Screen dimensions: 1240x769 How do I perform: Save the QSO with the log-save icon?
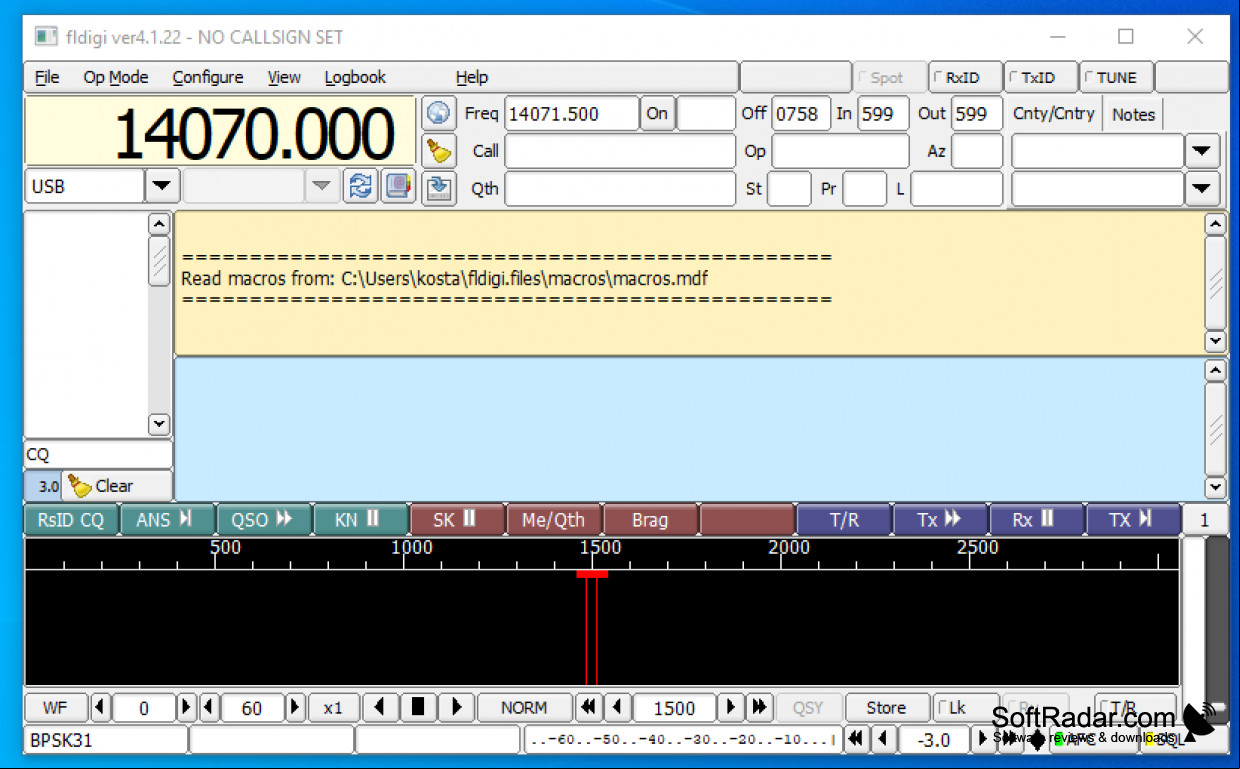coord(438,187)
